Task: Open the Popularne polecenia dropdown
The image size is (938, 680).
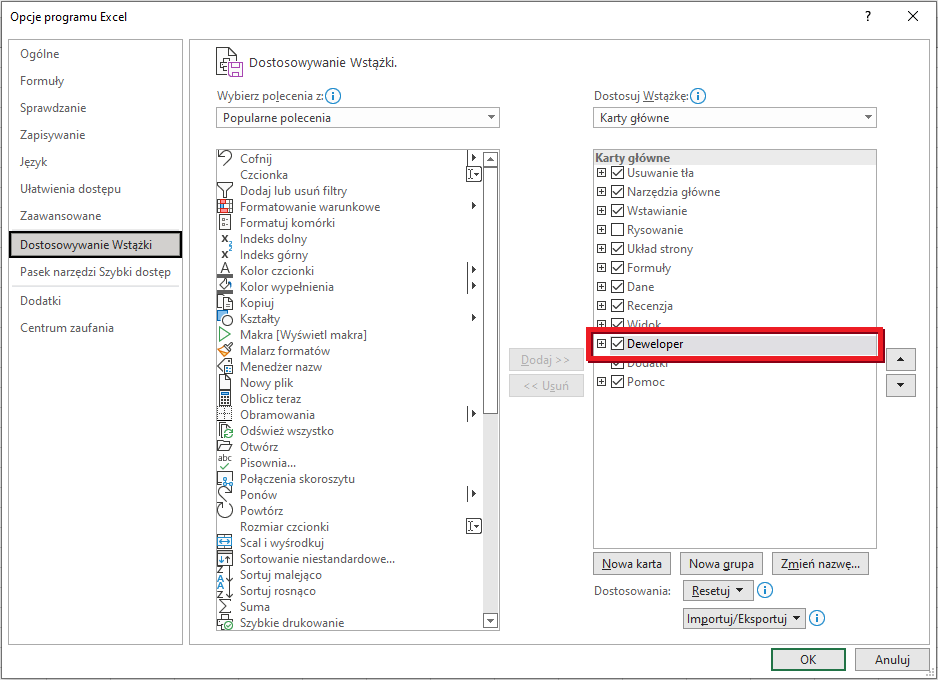Action: click(x=358, y=118)
